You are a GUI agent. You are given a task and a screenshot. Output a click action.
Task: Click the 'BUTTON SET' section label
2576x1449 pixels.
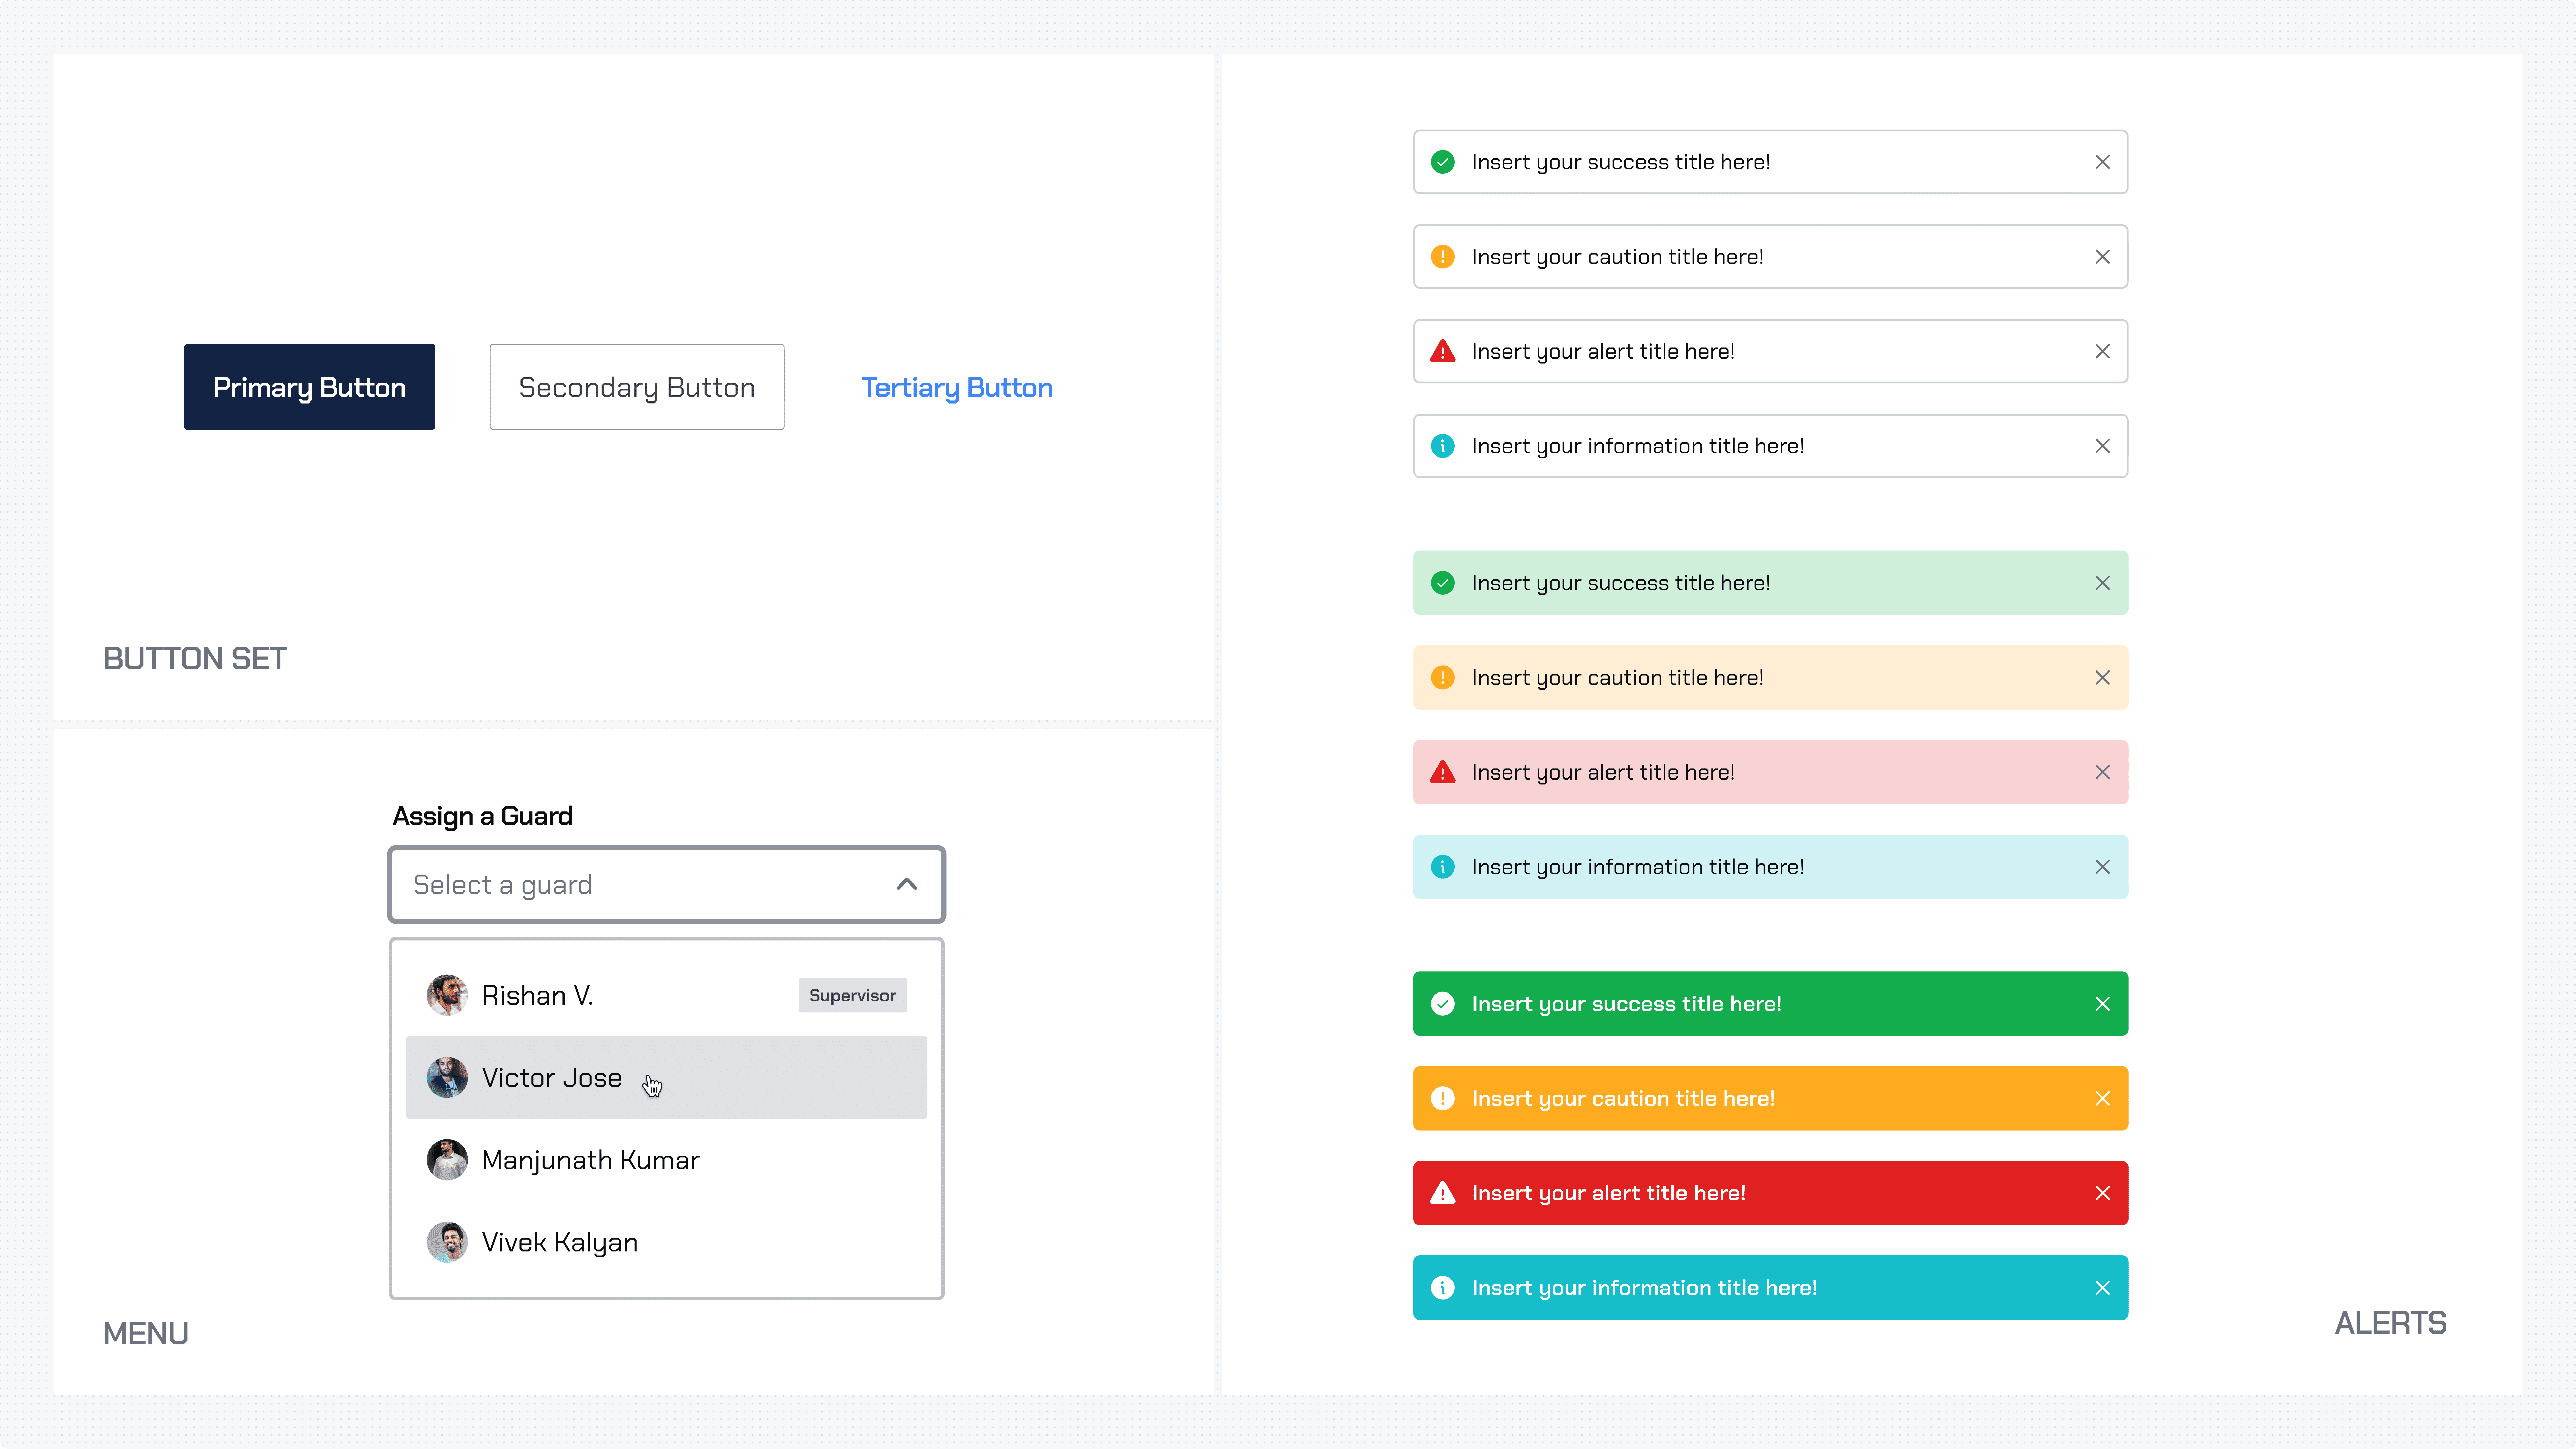[195, 659]
